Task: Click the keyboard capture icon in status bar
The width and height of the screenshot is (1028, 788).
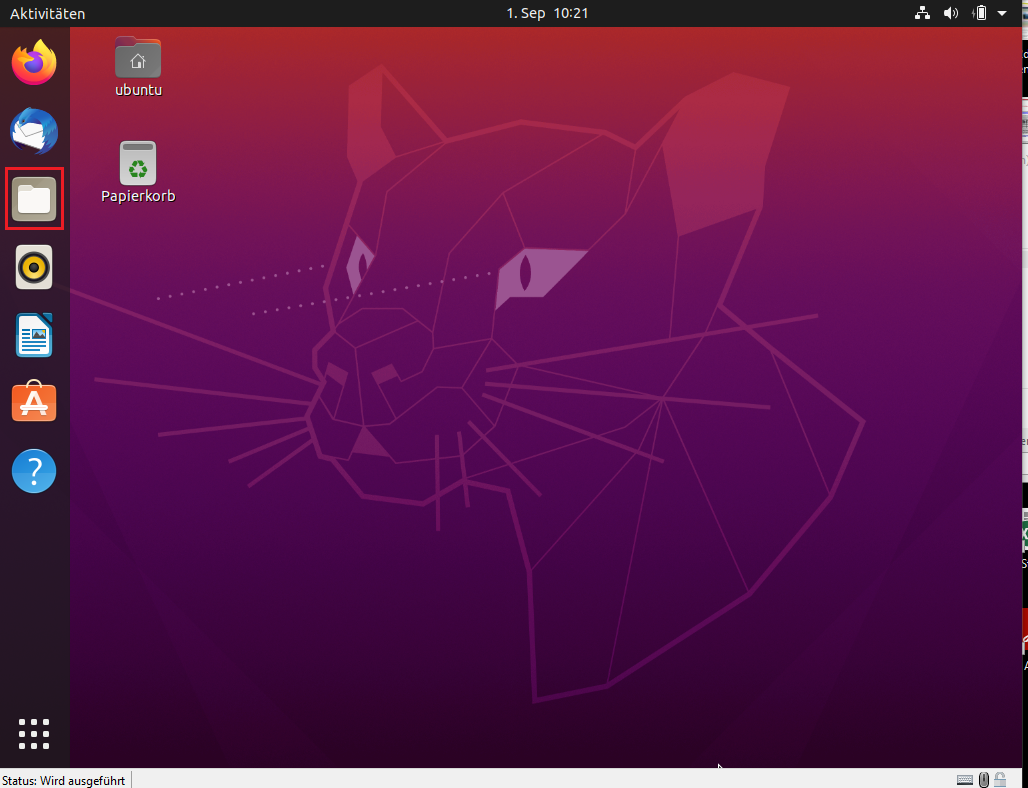Action: [965, 779]
